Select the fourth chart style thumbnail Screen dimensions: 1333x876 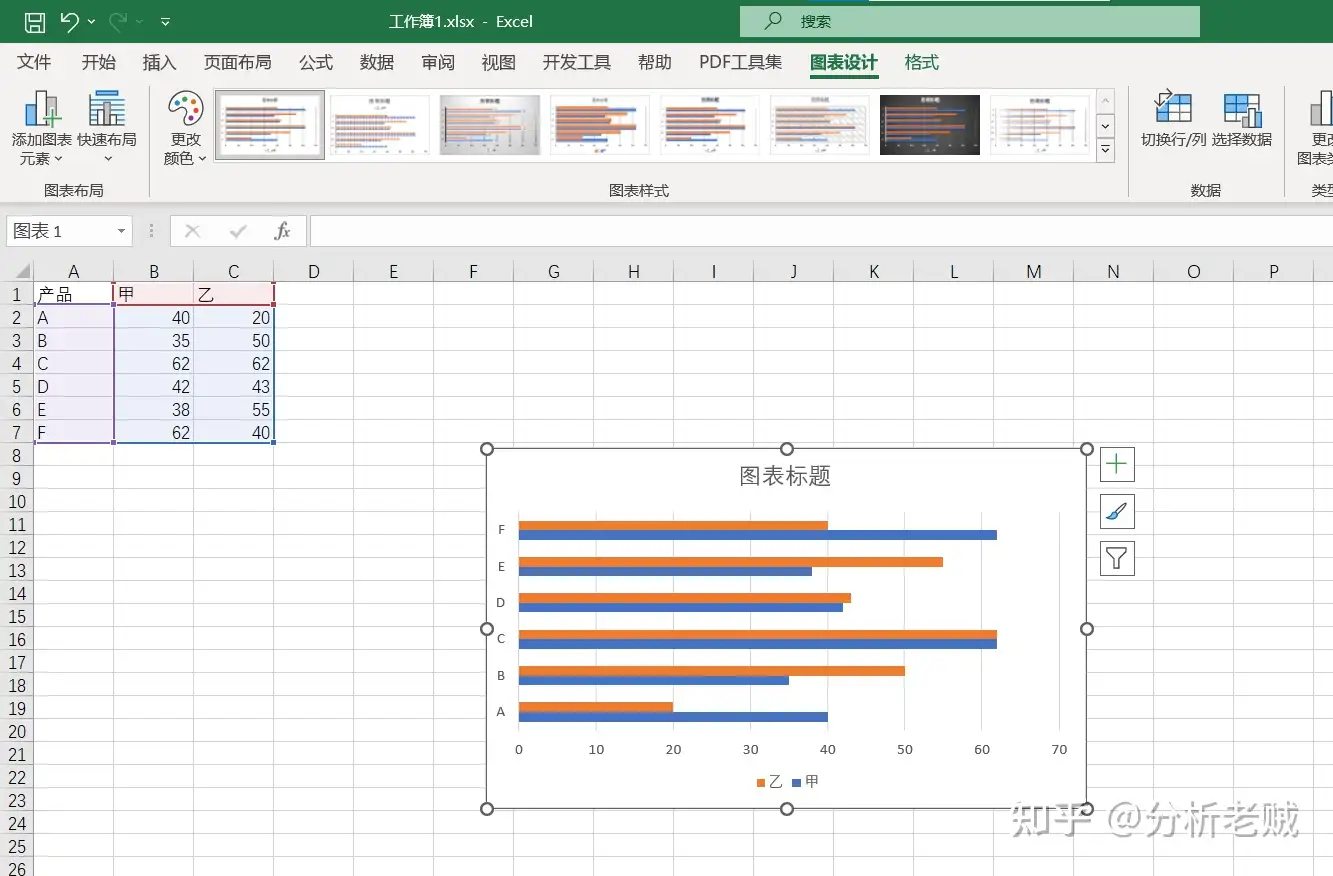[x=600, y=125]
